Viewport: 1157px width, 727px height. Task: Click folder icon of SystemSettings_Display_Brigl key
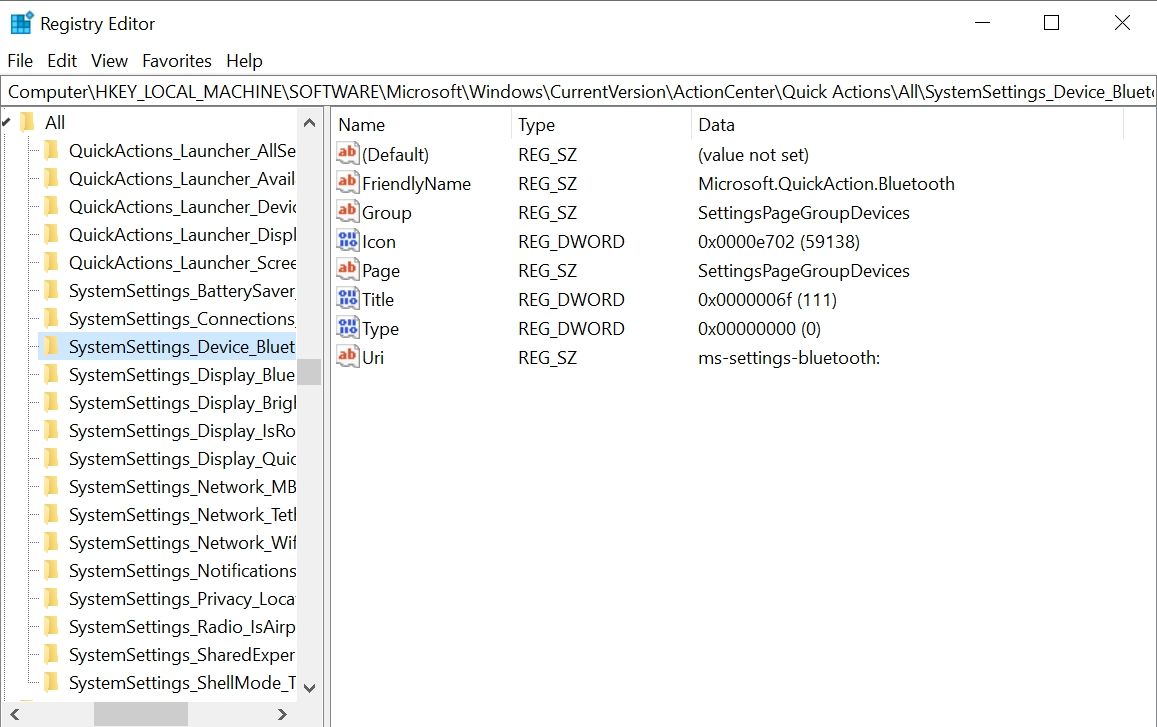click(51, 403)
